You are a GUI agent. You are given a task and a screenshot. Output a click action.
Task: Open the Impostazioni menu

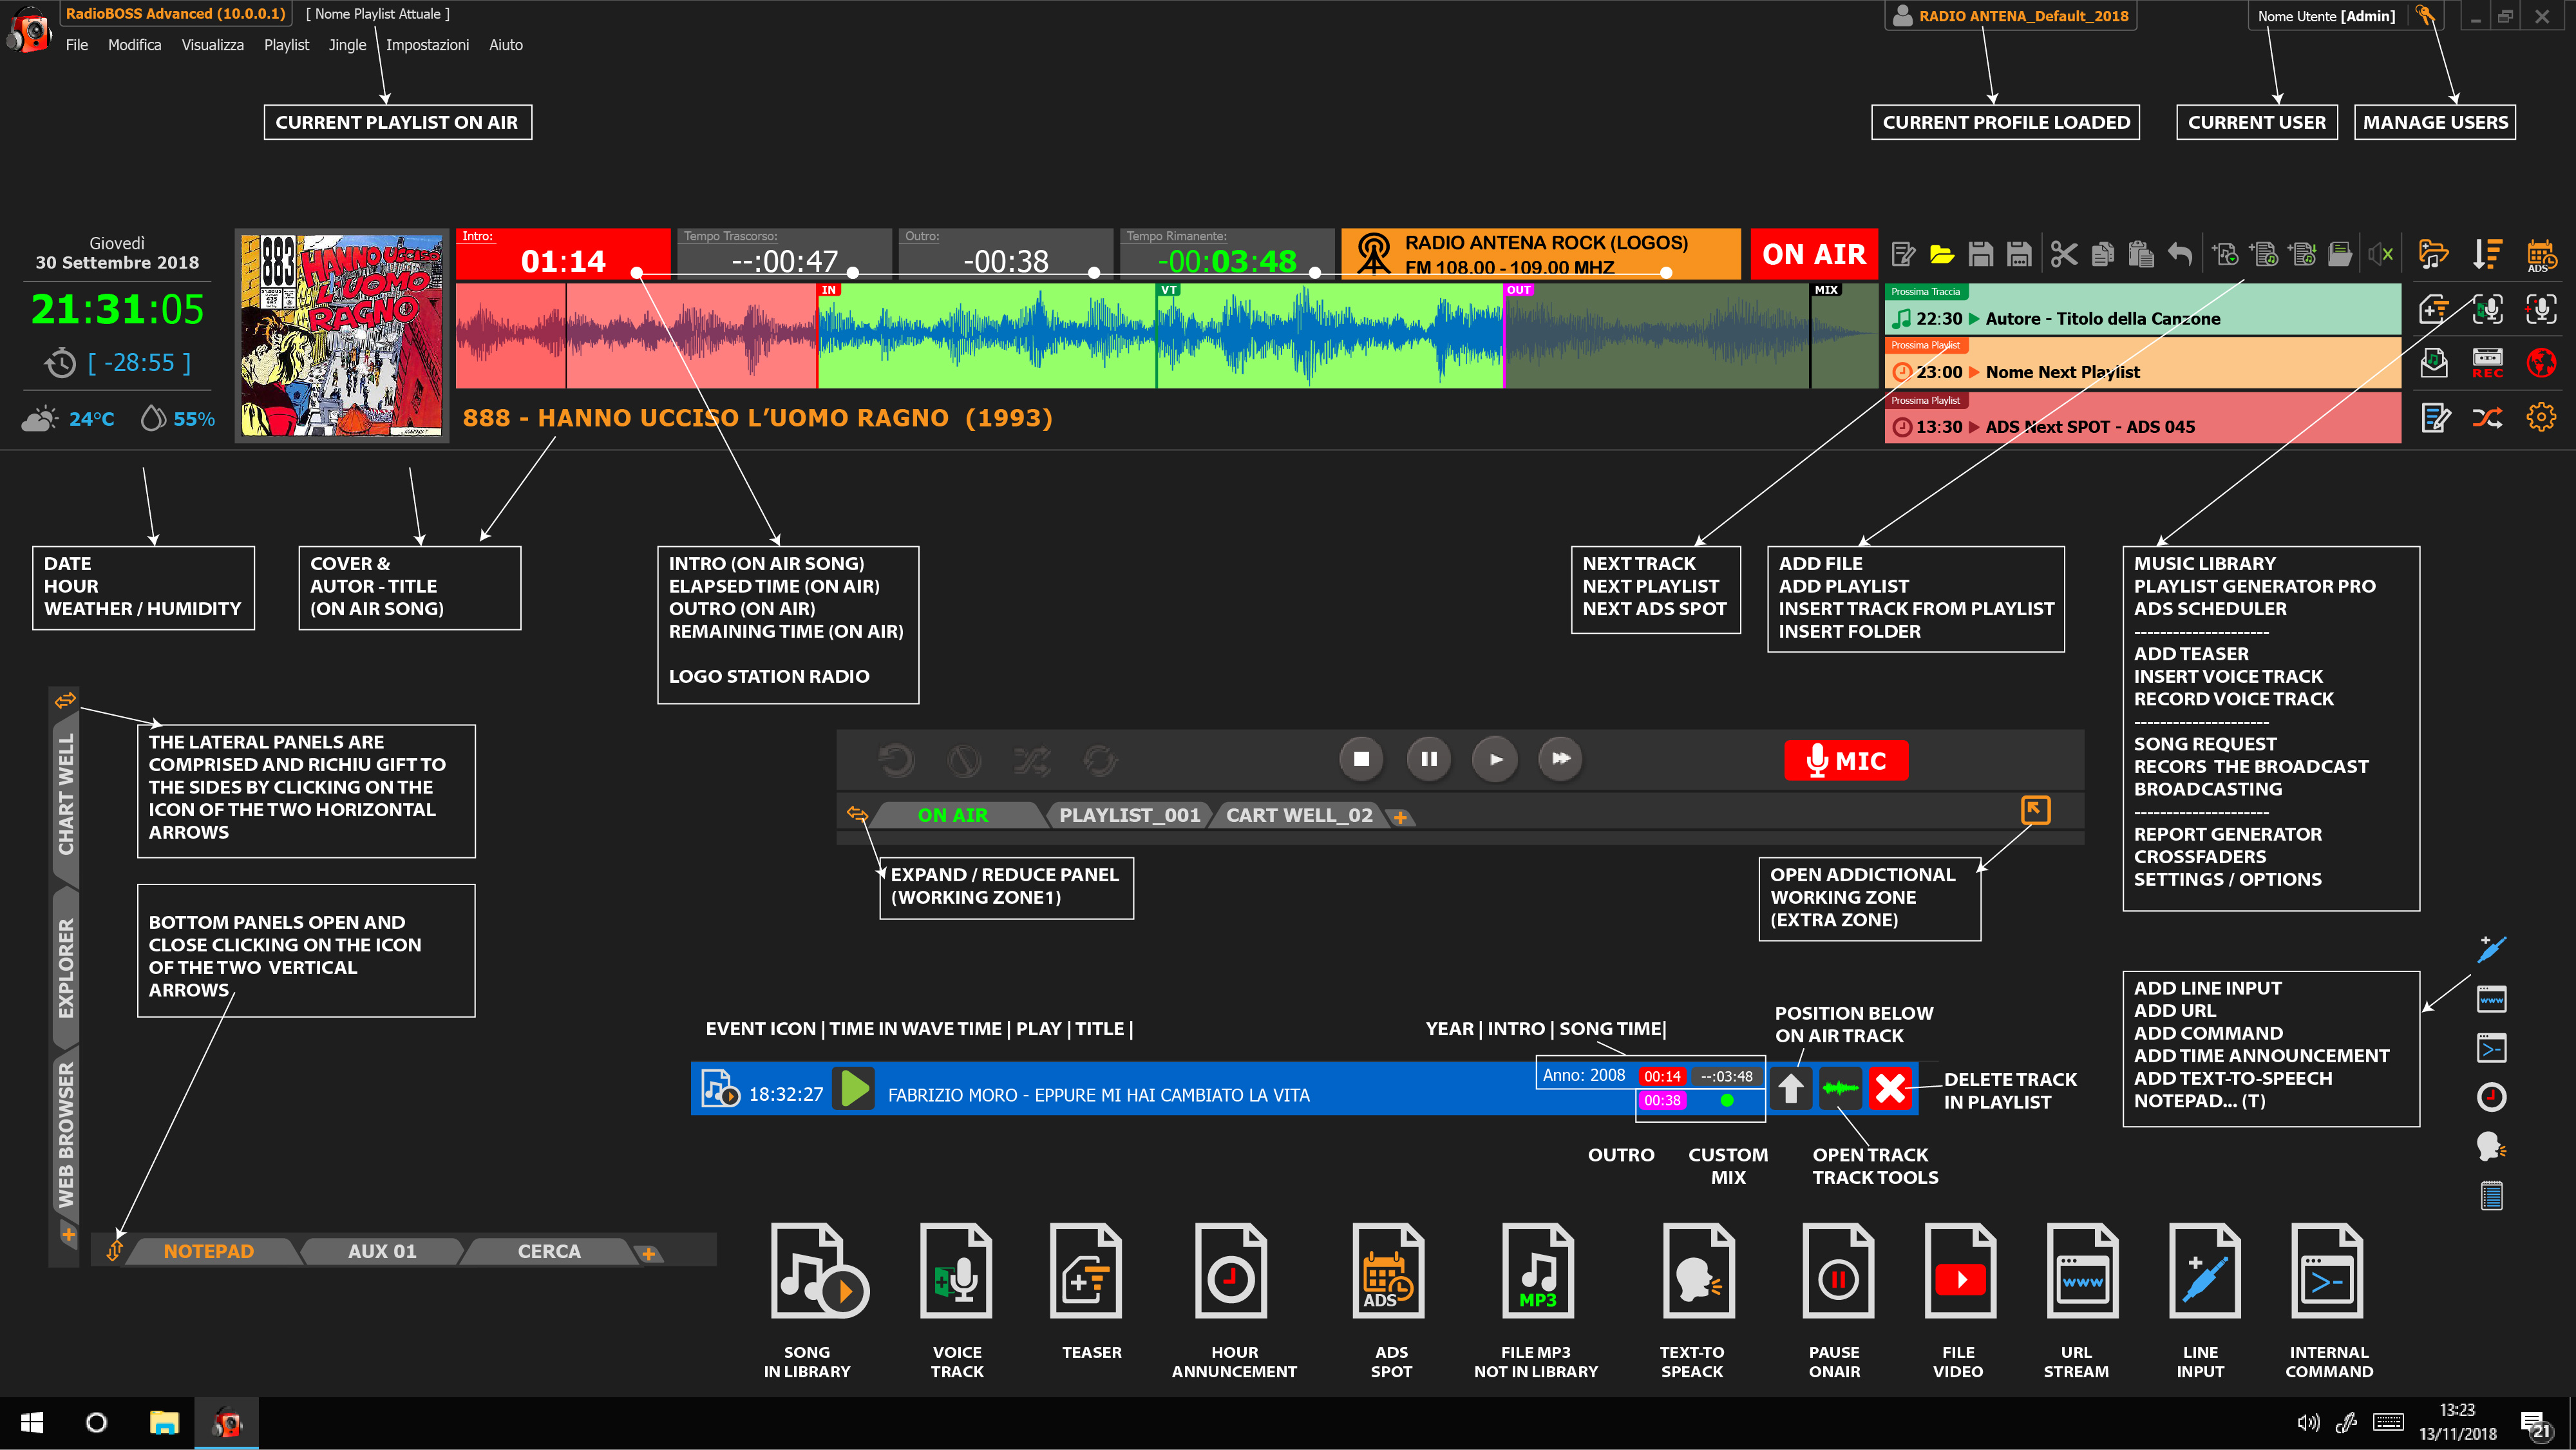[427, 45]
